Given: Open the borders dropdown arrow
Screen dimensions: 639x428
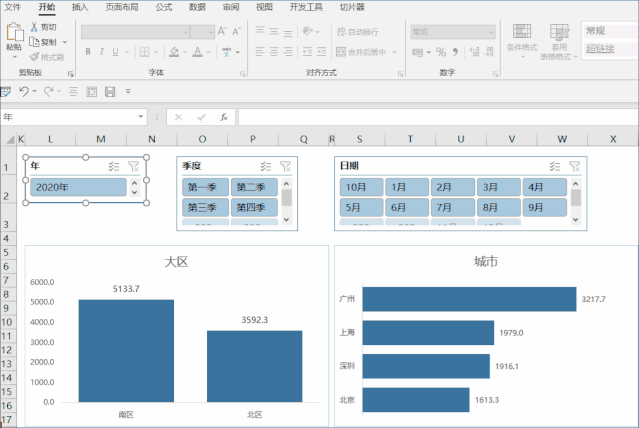Looking at the screenshot, I should 156,52.
